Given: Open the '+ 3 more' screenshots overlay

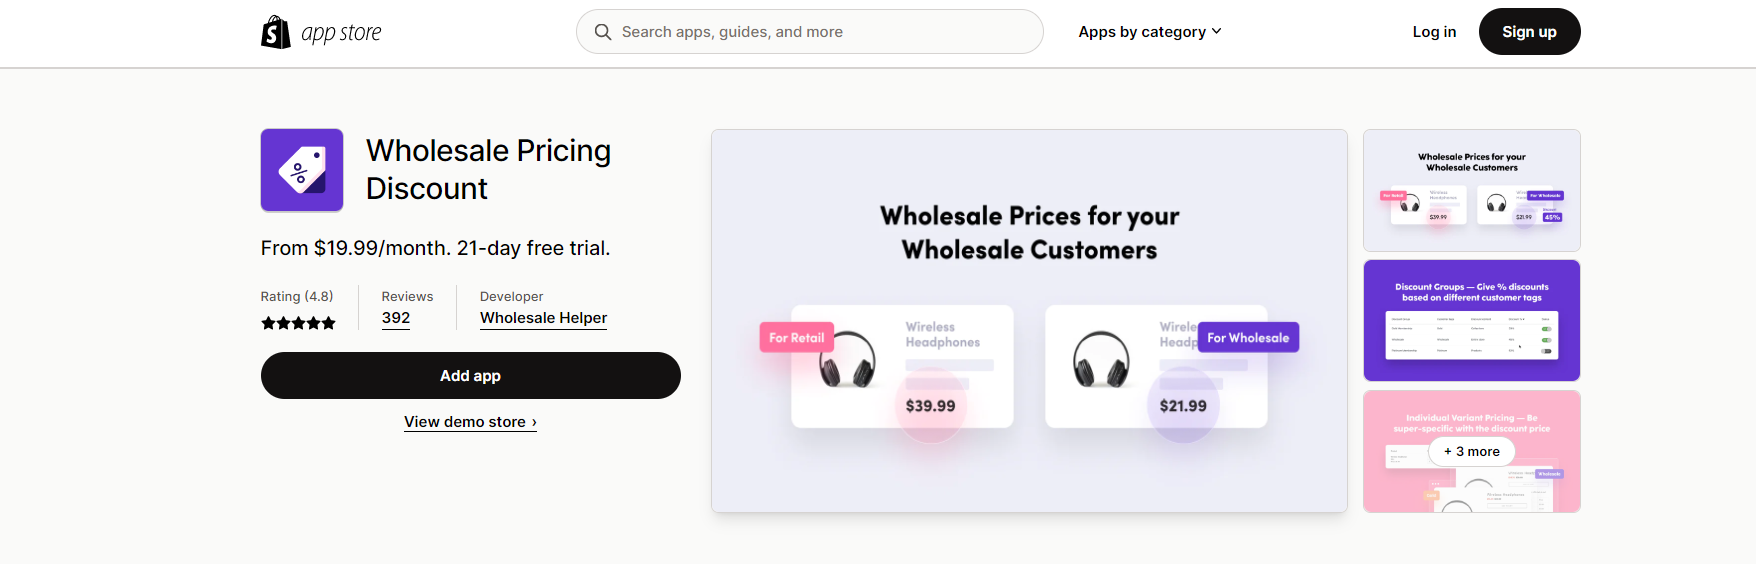Looking at the screenshot, I should [x=1472, y=451].
